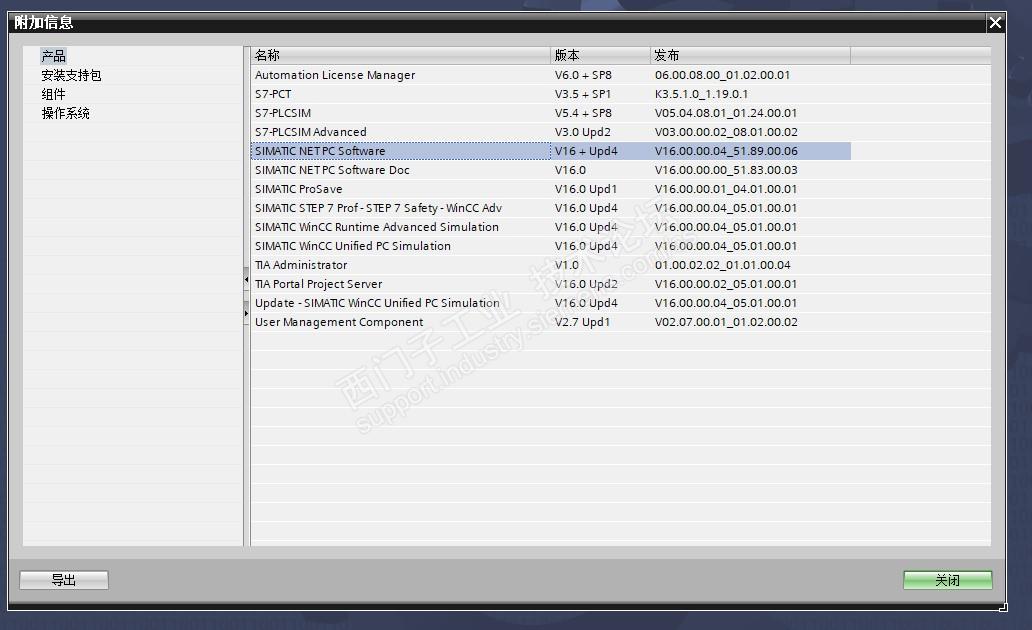Sort by the 名称 column header
The width and height of the screenshot is (1032, 630).
click(400, 55)
